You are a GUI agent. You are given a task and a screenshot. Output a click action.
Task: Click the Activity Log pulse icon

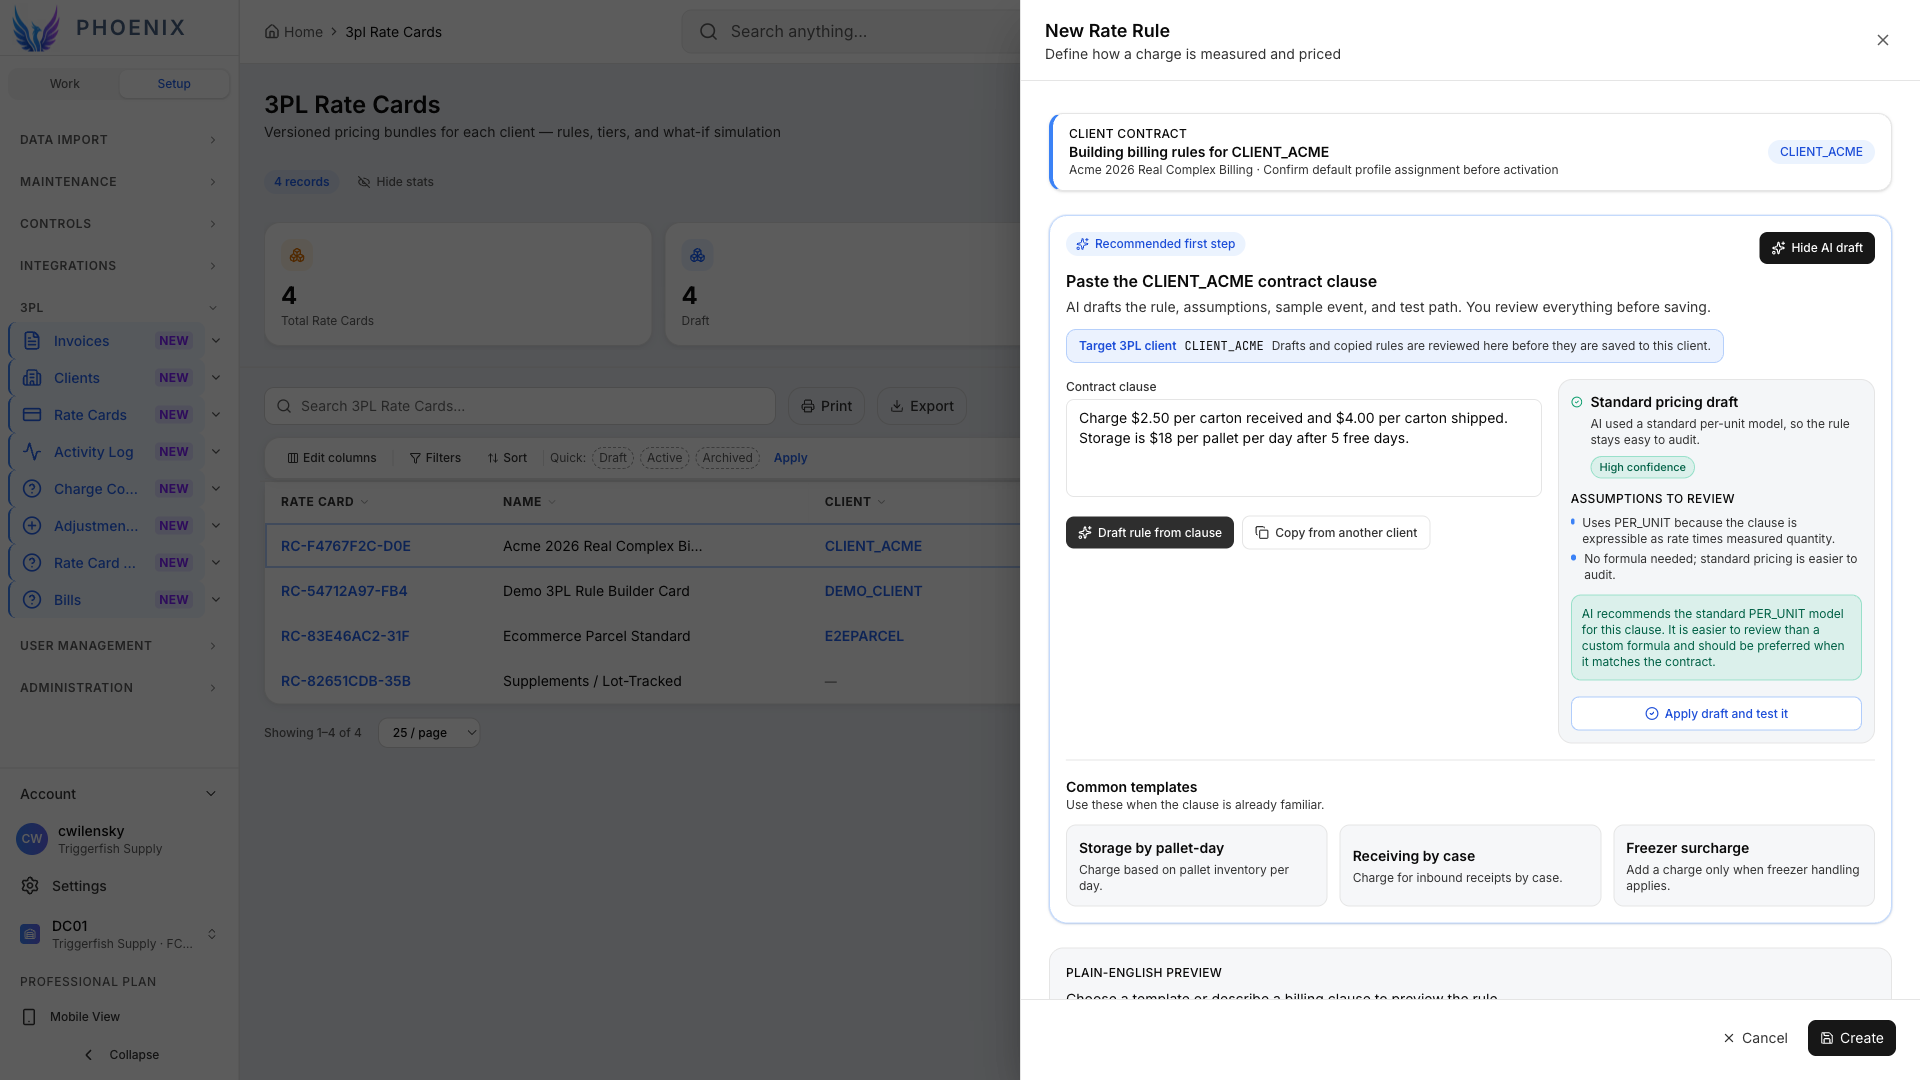pyautogui.click(x=32, y=452)
